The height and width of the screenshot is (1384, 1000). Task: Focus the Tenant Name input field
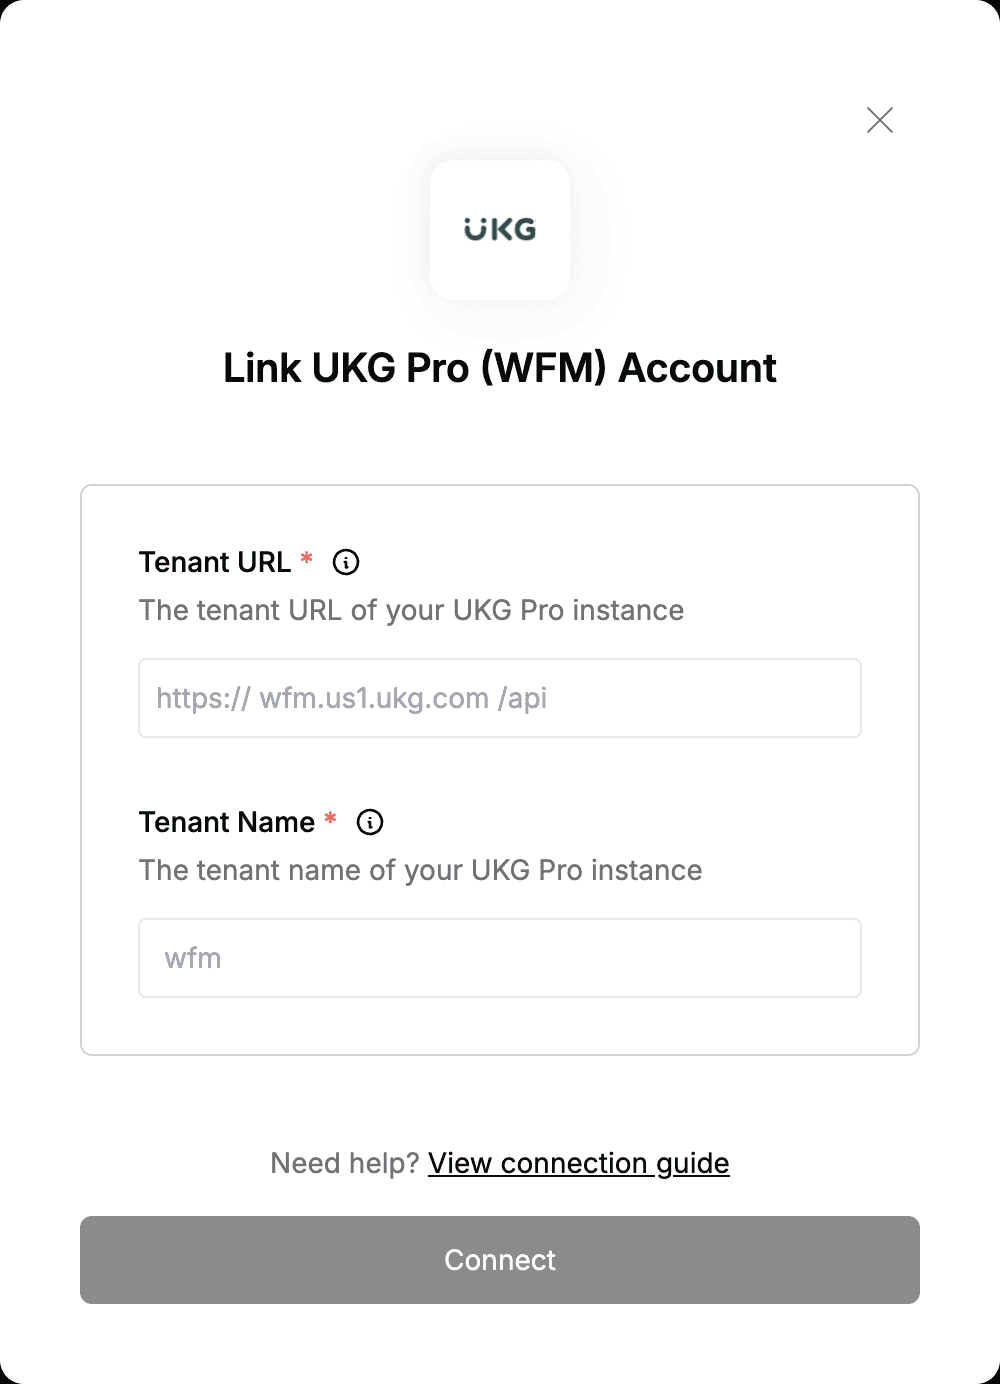pyautogui.click(x=500, y=958)
